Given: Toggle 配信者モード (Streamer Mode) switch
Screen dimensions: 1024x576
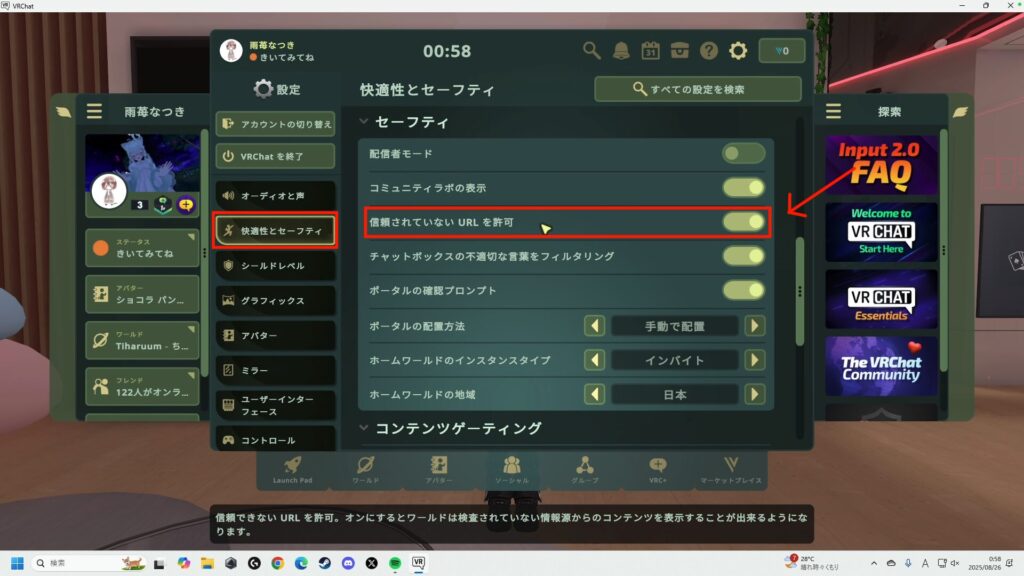Looking at the screenshot, I should [x=743, y=154].
